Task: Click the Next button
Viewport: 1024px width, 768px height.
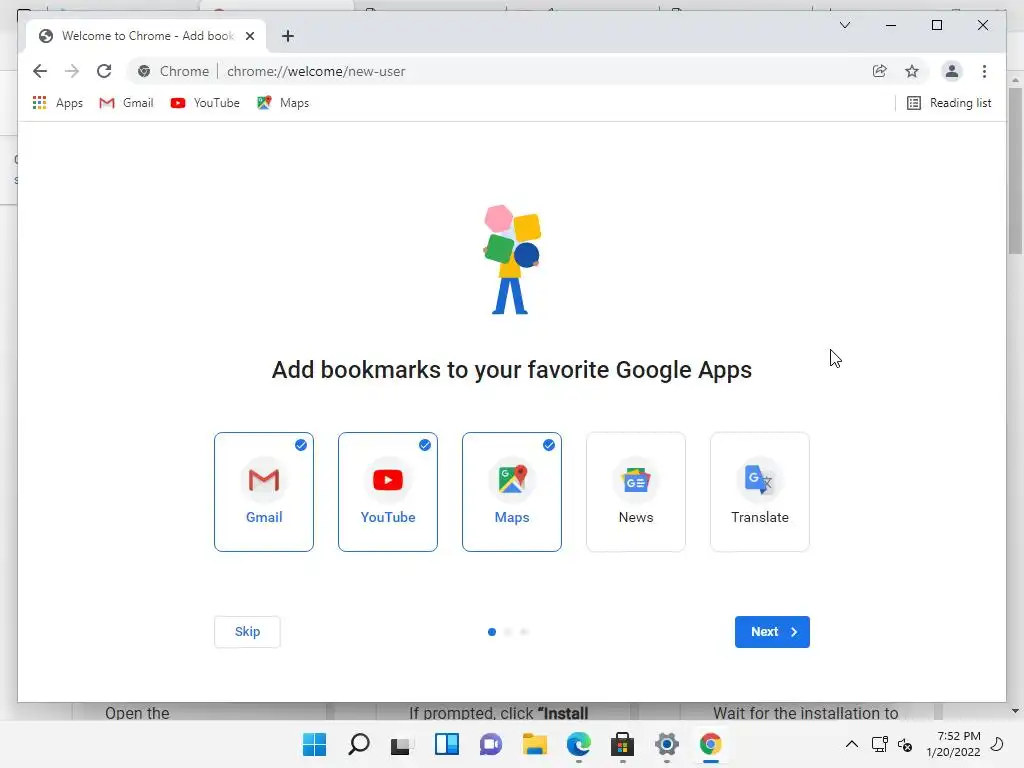Action: coord(772,632)
